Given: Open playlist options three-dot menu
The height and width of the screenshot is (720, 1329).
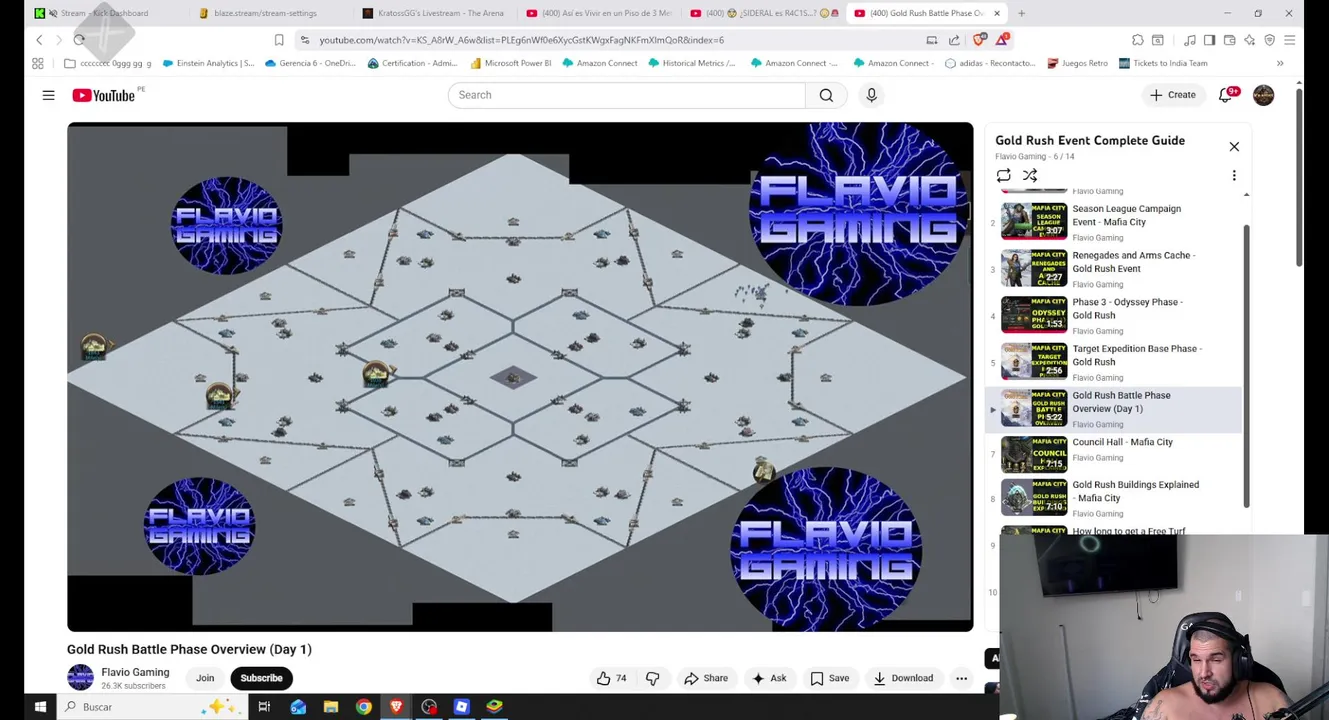Looking at the screenshot, I should (x=1234, y=175).
